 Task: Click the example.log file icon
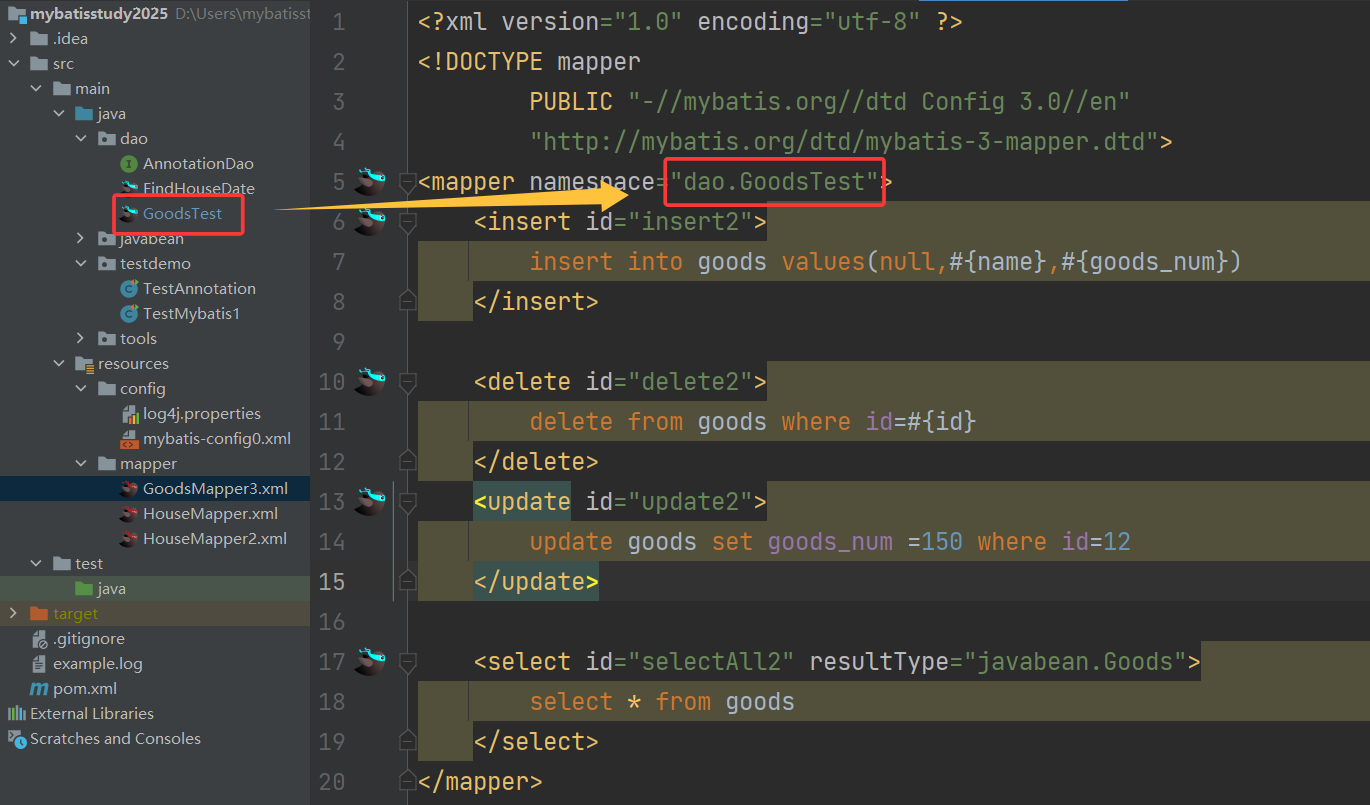39,663
